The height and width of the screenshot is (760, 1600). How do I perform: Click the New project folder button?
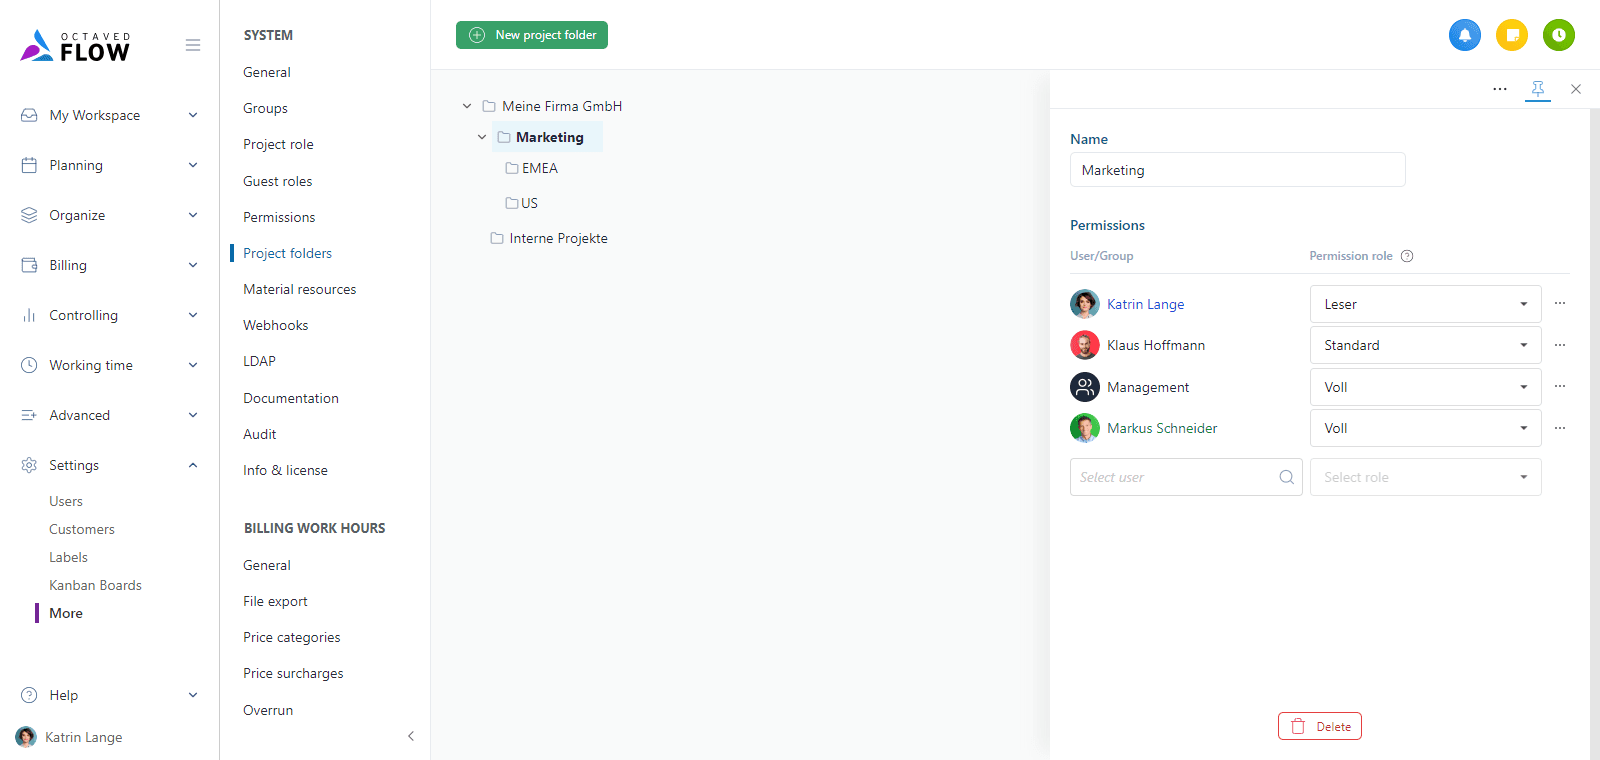click(x=532, y=35)
